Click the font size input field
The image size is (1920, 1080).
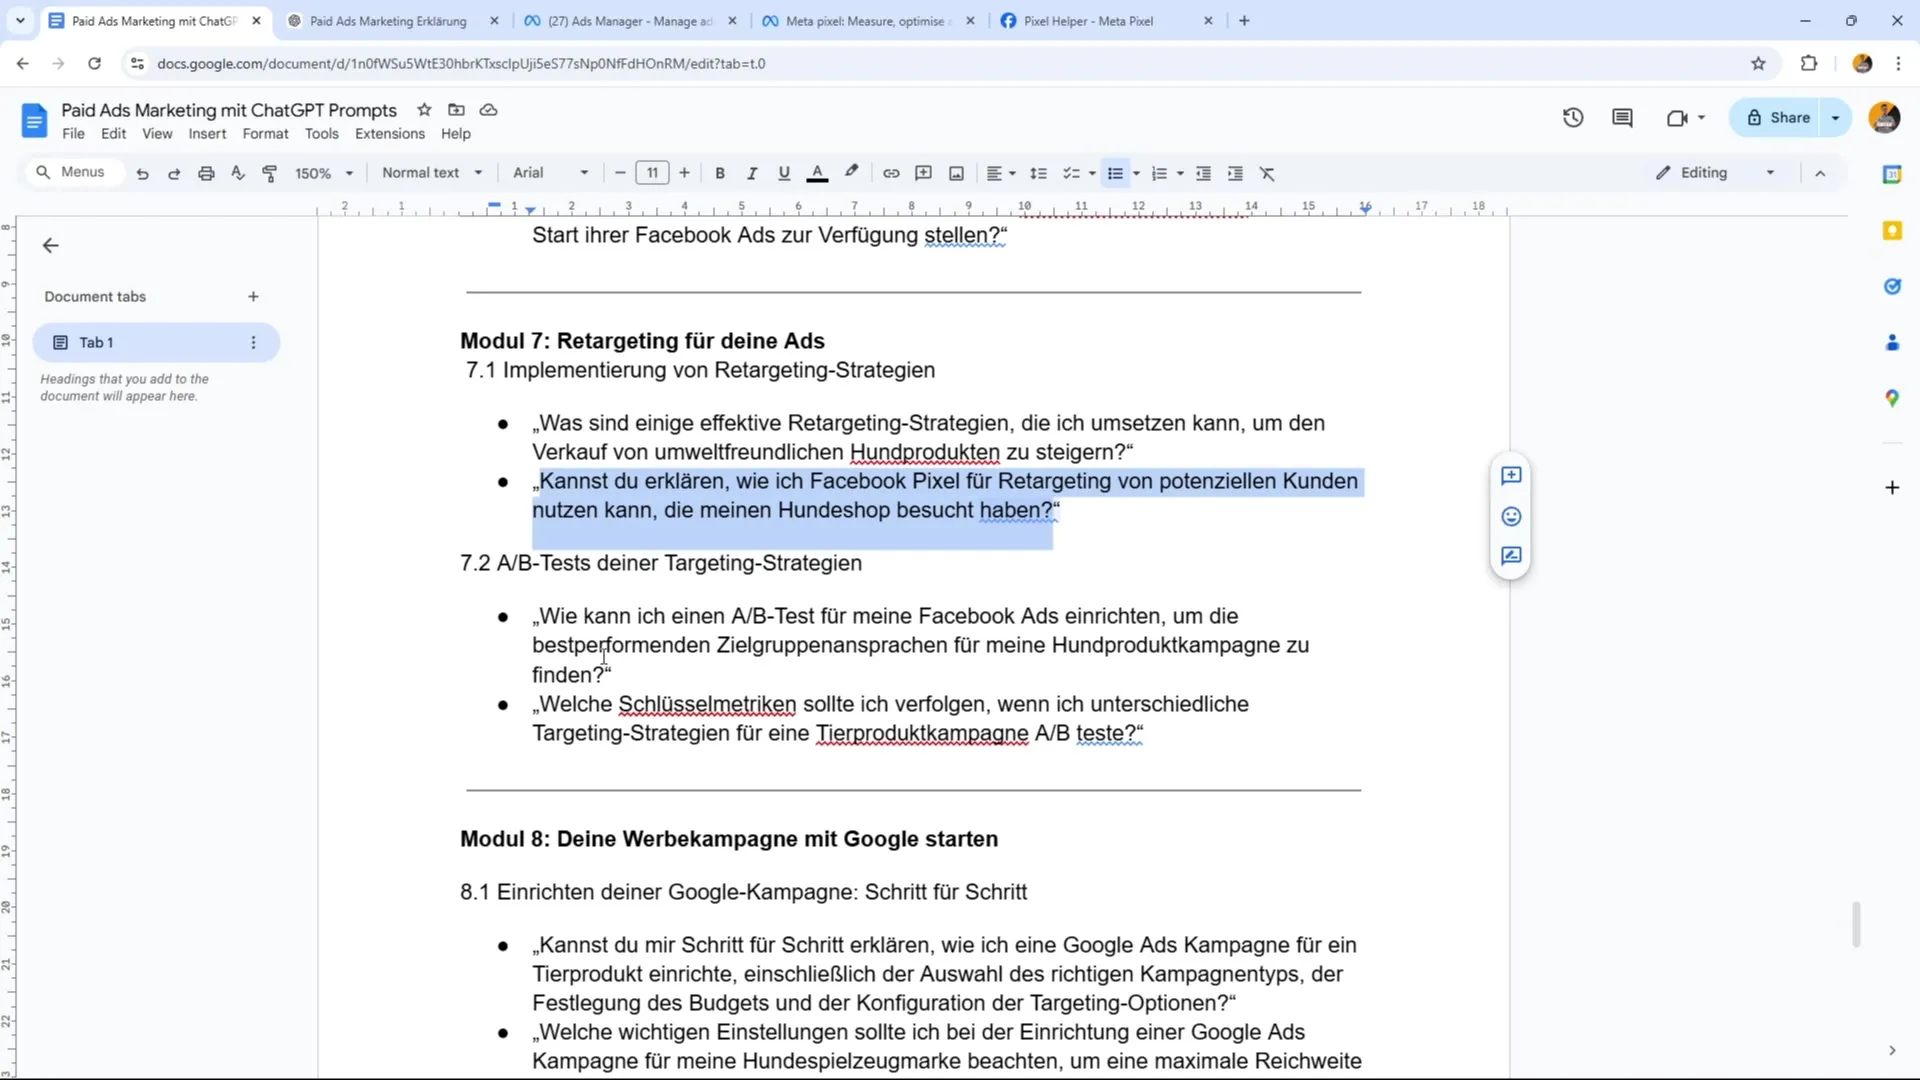point(652,173)
